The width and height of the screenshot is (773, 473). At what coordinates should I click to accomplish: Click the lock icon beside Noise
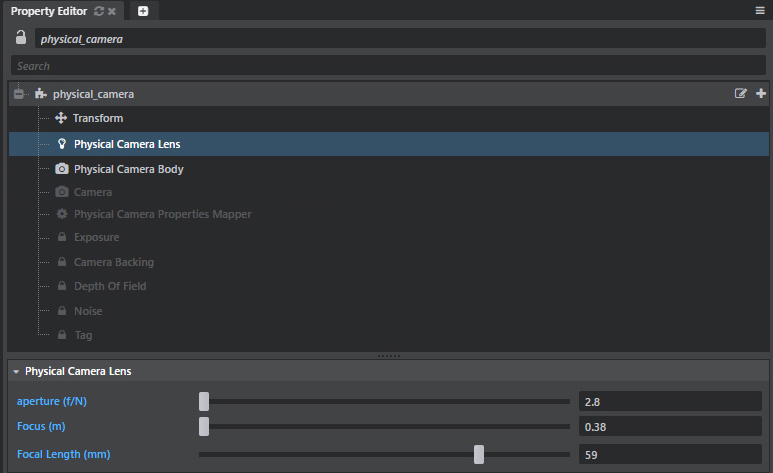62,310
